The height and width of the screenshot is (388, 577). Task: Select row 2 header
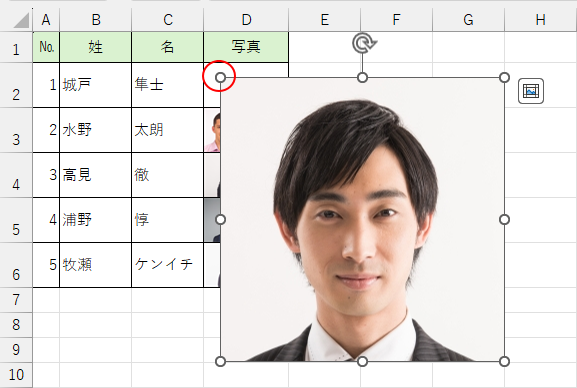coord(16,85)
